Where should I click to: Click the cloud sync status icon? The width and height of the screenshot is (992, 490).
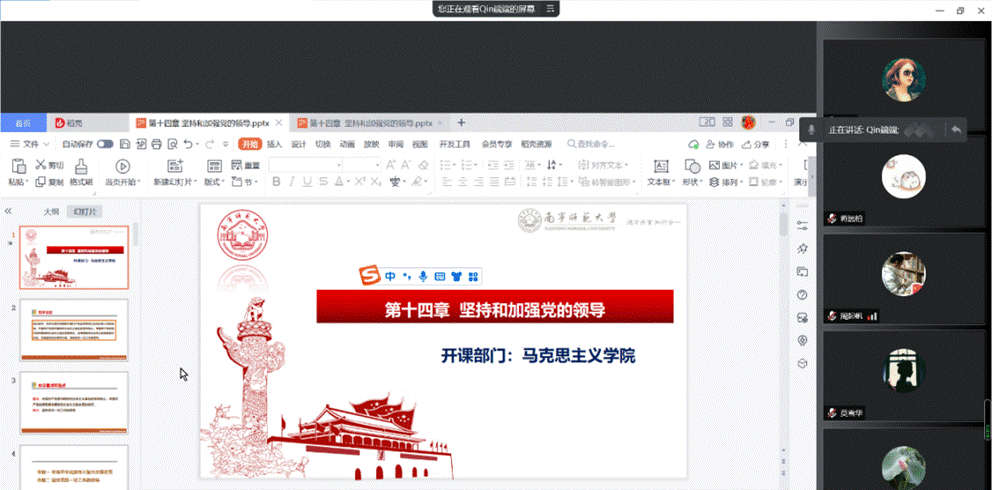(693, 144)
